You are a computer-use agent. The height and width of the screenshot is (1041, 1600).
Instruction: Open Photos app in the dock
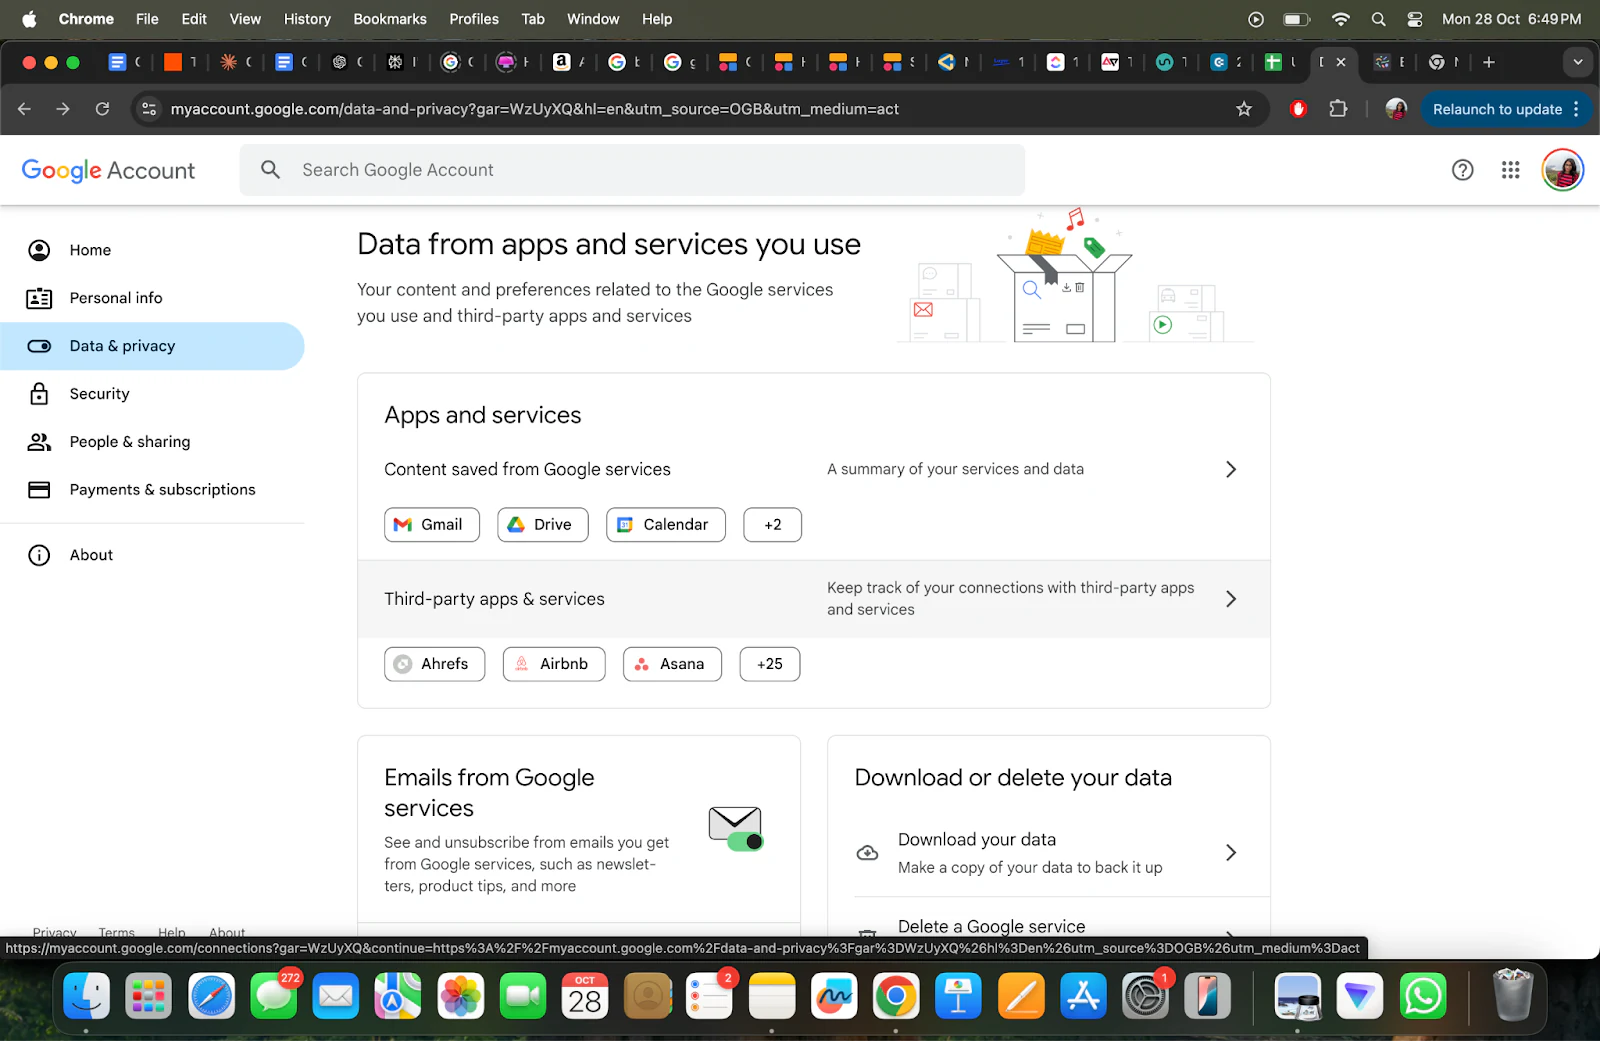point(460,996)
